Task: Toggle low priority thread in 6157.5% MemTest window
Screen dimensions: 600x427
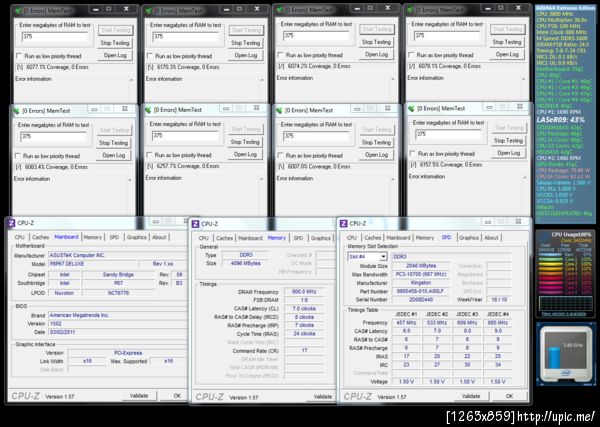Action: pyautogui.click(x=412, y=153)
